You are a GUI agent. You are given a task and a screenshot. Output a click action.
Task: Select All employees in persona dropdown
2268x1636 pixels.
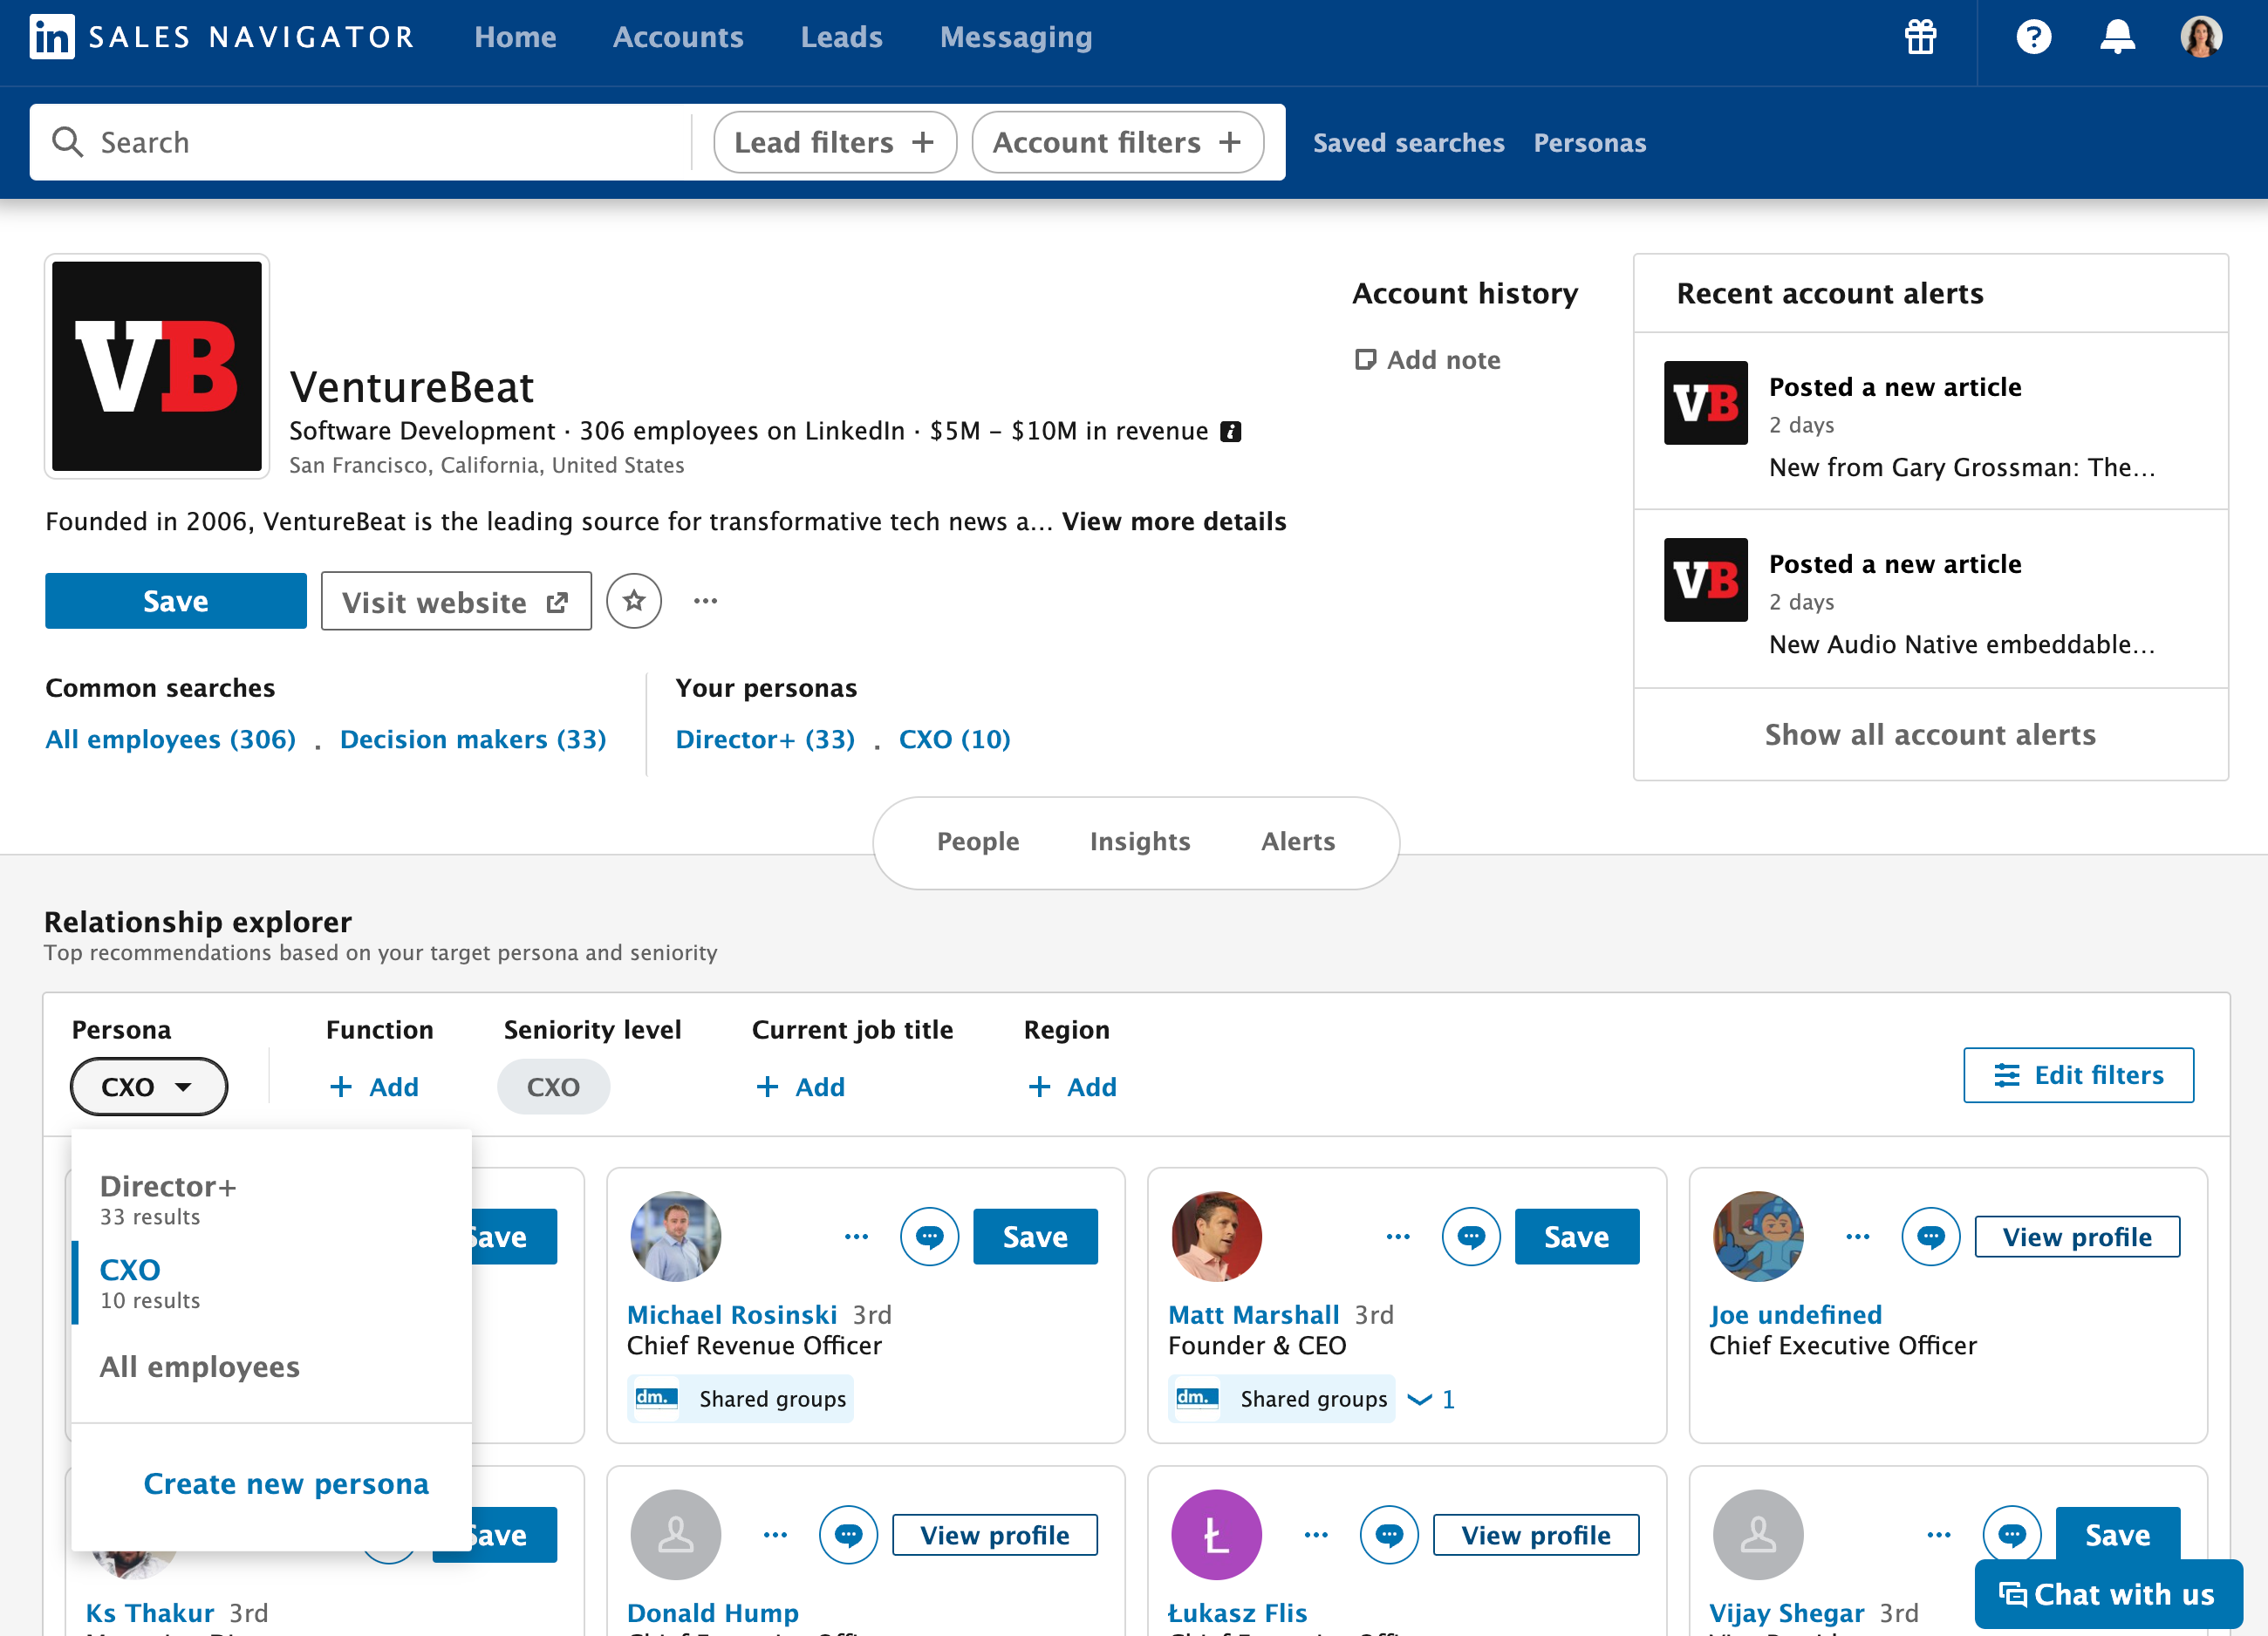[271, 1367]
